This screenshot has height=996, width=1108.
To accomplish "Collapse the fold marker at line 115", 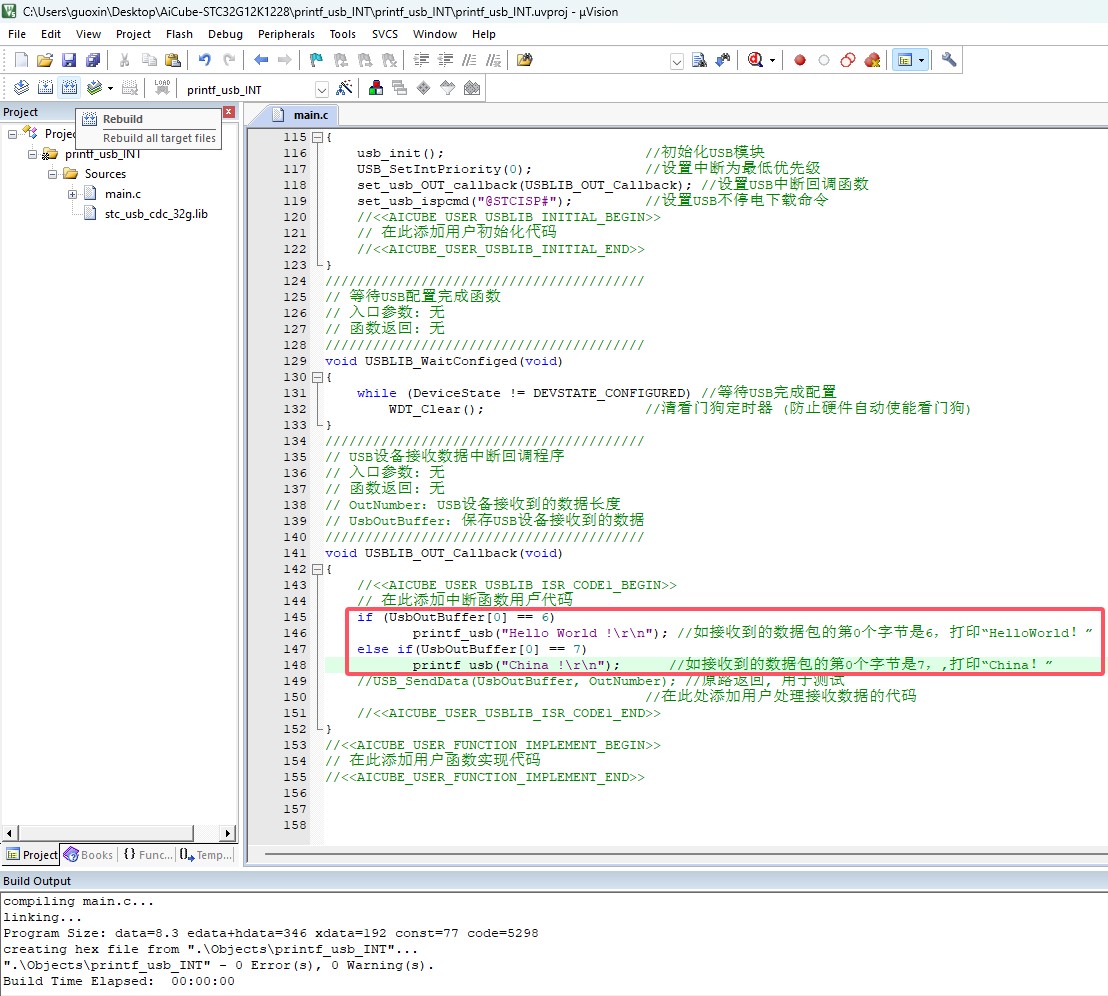I will coord(317,137).
